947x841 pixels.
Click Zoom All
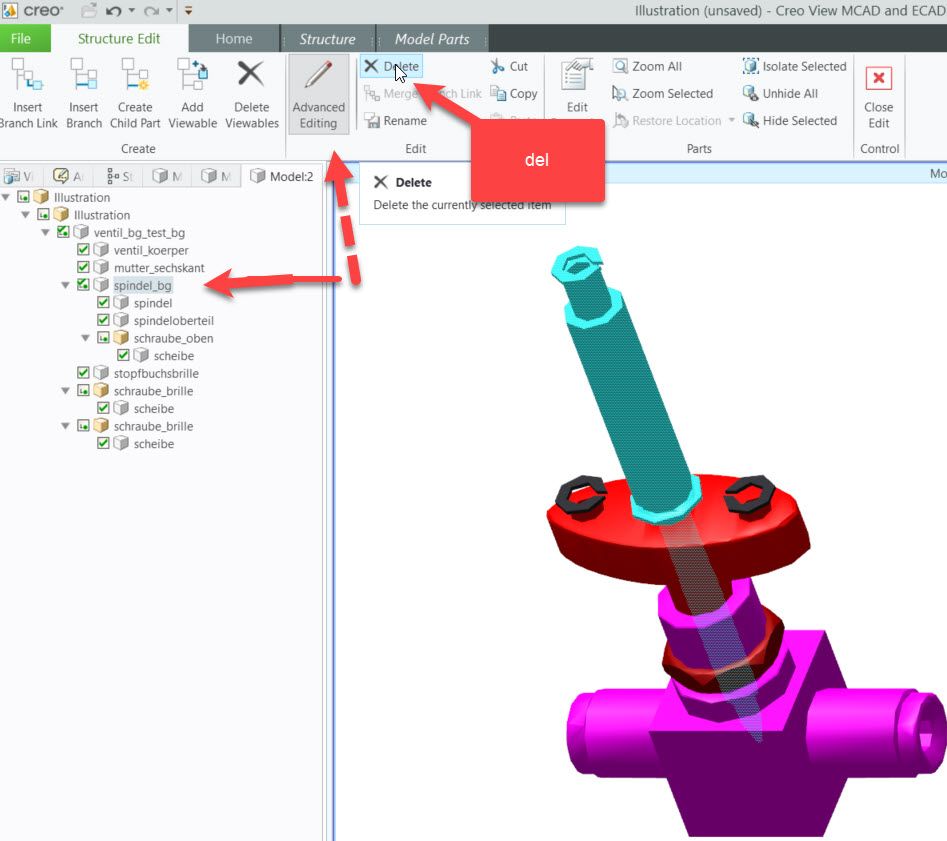pos(647,66)
